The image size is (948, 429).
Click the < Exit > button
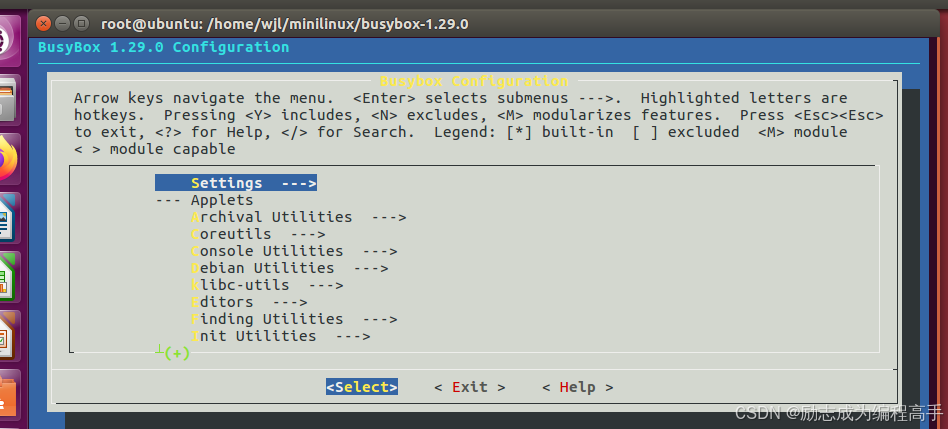(x=470, y=387)
